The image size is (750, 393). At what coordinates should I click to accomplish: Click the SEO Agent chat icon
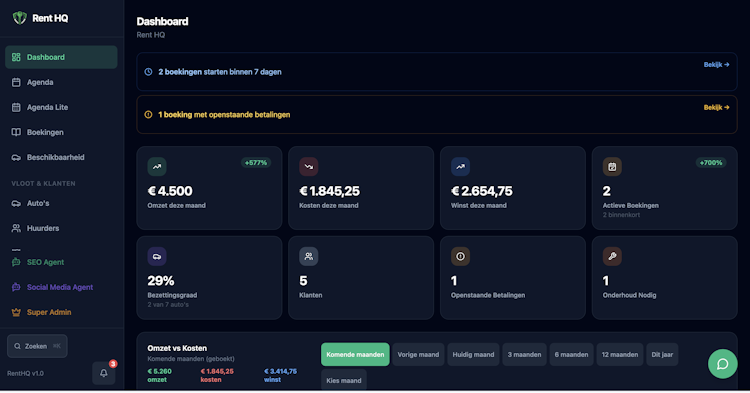coord(16,262)
